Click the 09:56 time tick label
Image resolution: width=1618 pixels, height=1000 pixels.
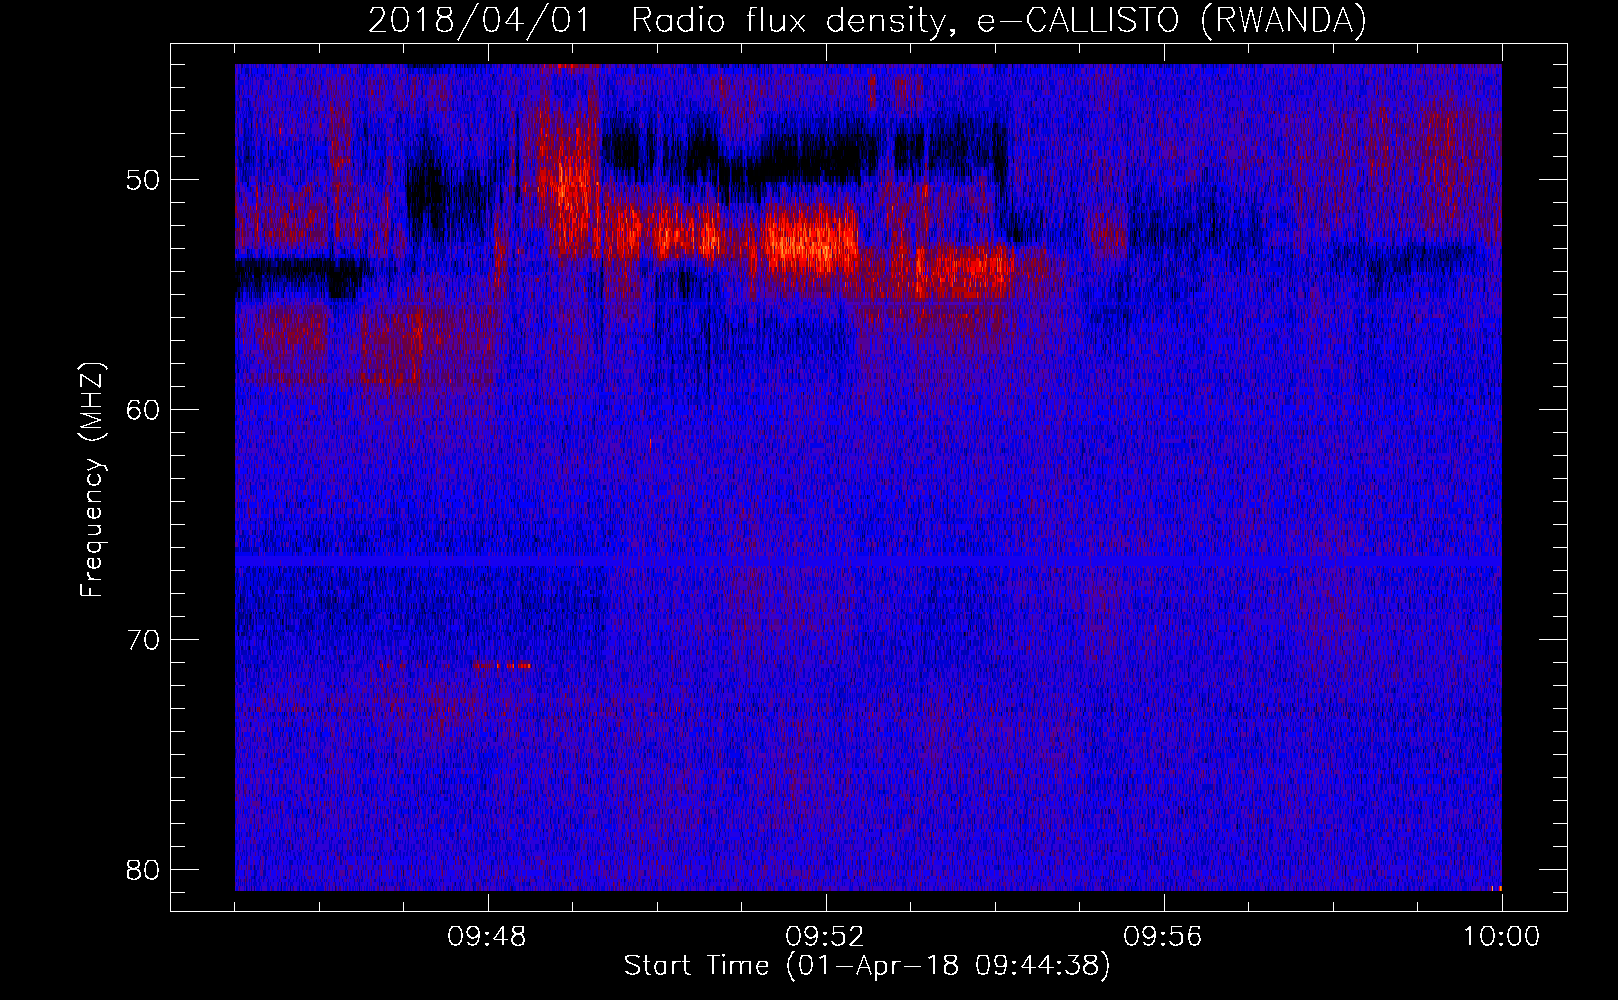pyautogui.click(x=1163, y=938)
